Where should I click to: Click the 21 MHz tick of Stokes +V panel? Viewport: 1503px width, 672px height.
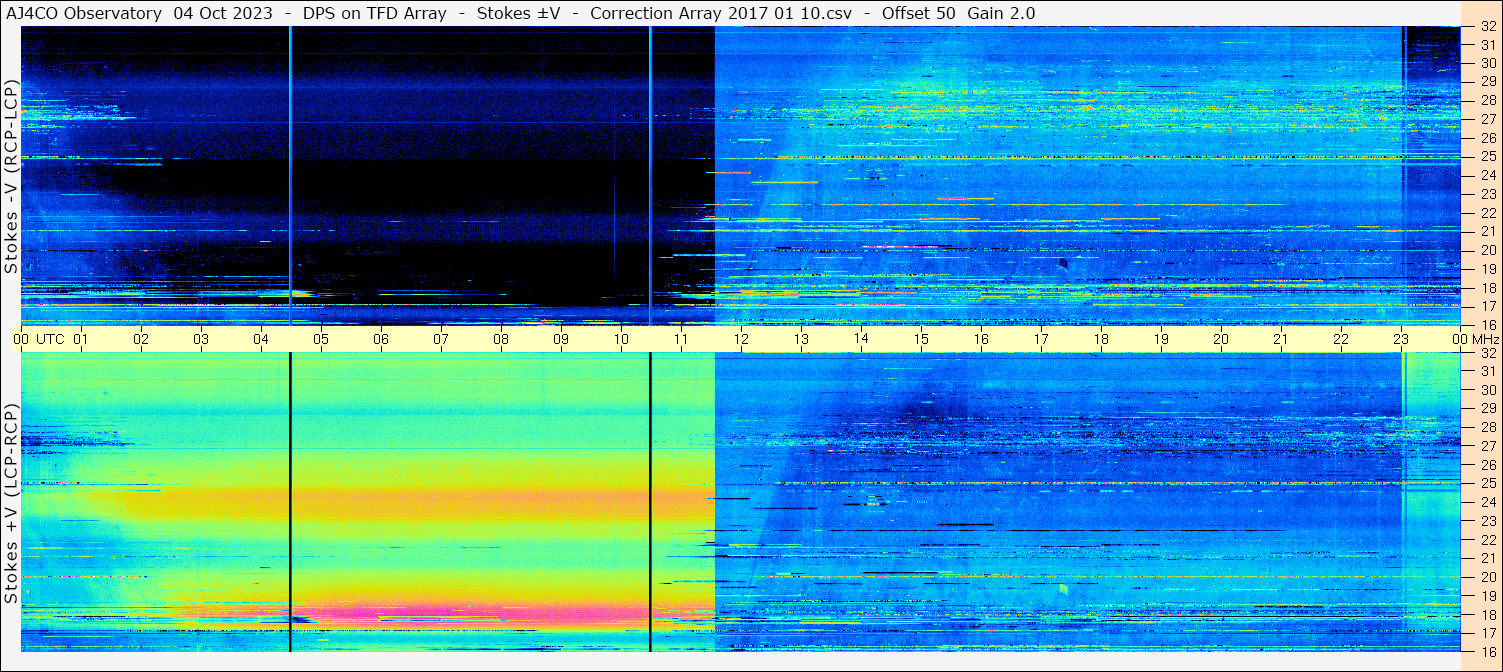coord(1487,558)
